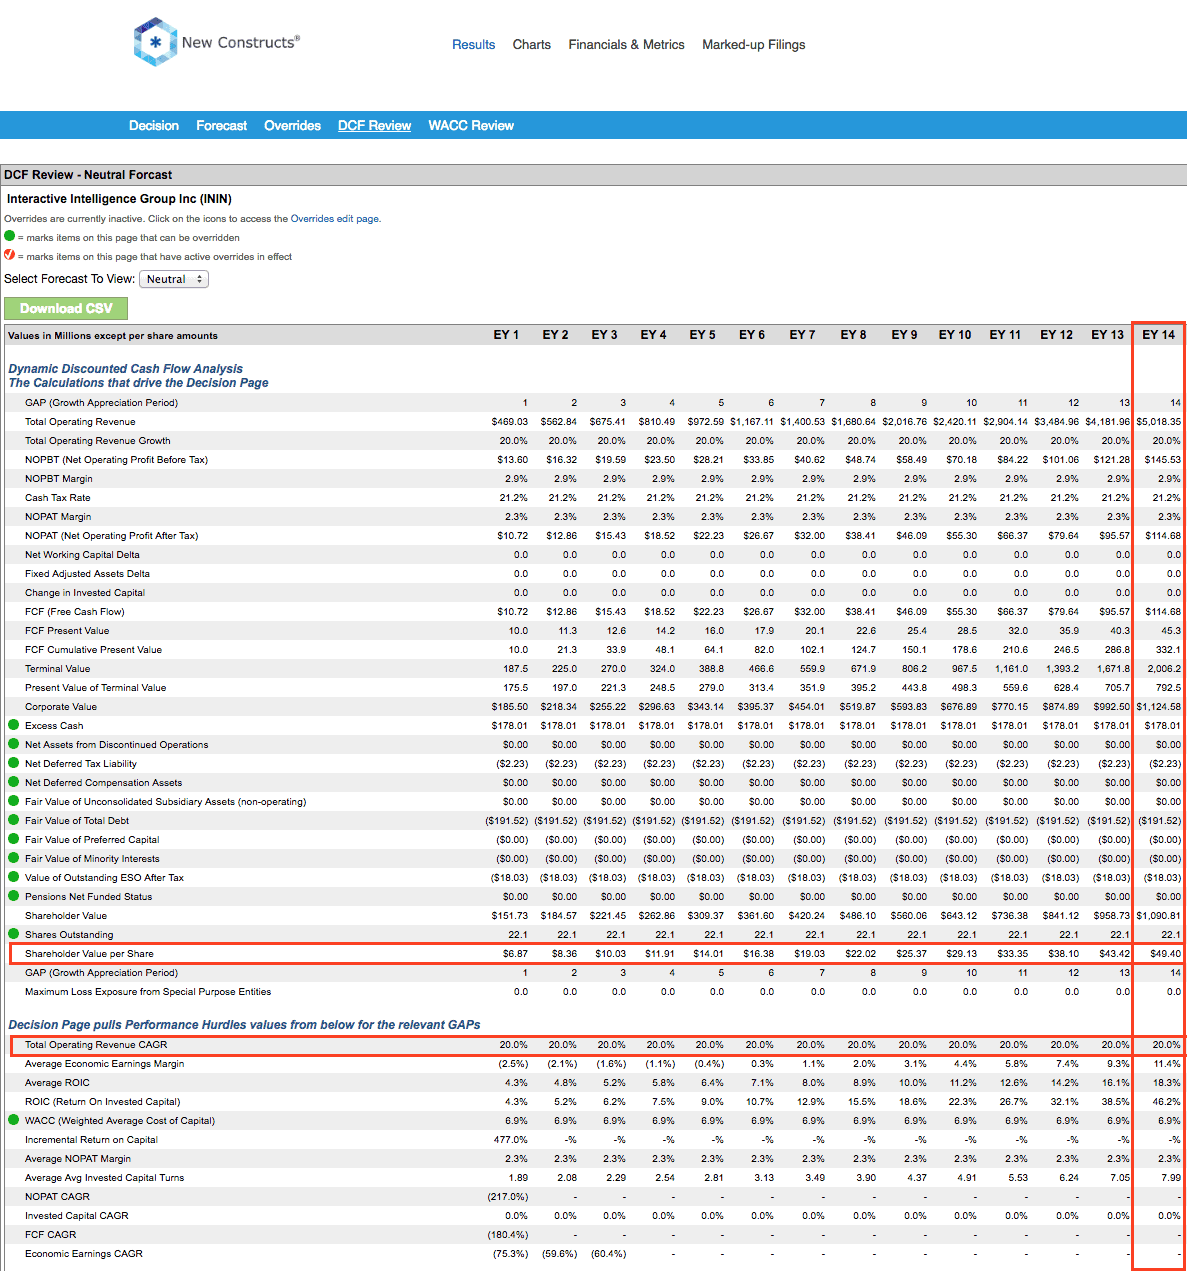Image resolution: width=1187 pixels, height=1271 pixels.
Task: Click the Values in Millions header text
Action: point(113,336)
